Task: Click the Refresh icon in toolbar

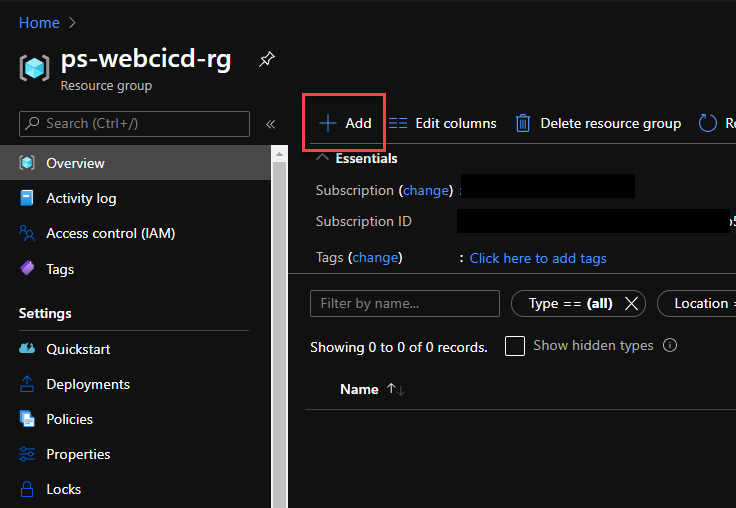Action: tap(708, 123)
